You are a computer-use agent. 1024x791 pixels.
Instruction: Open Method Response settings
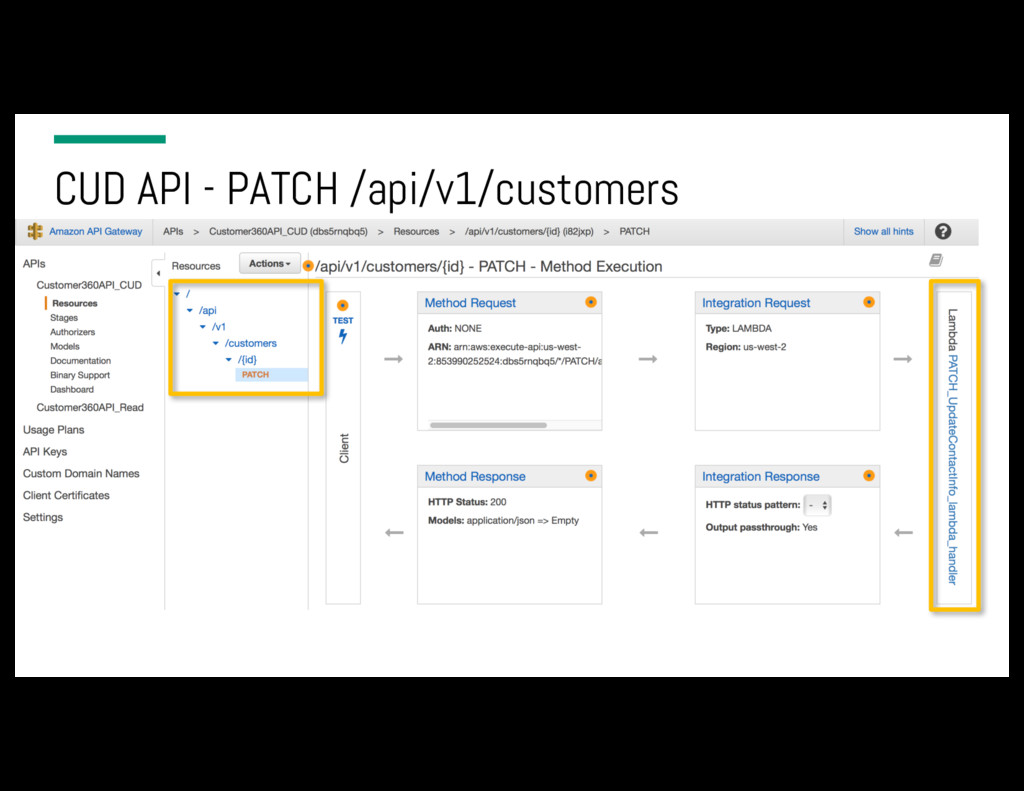[475, 476]
